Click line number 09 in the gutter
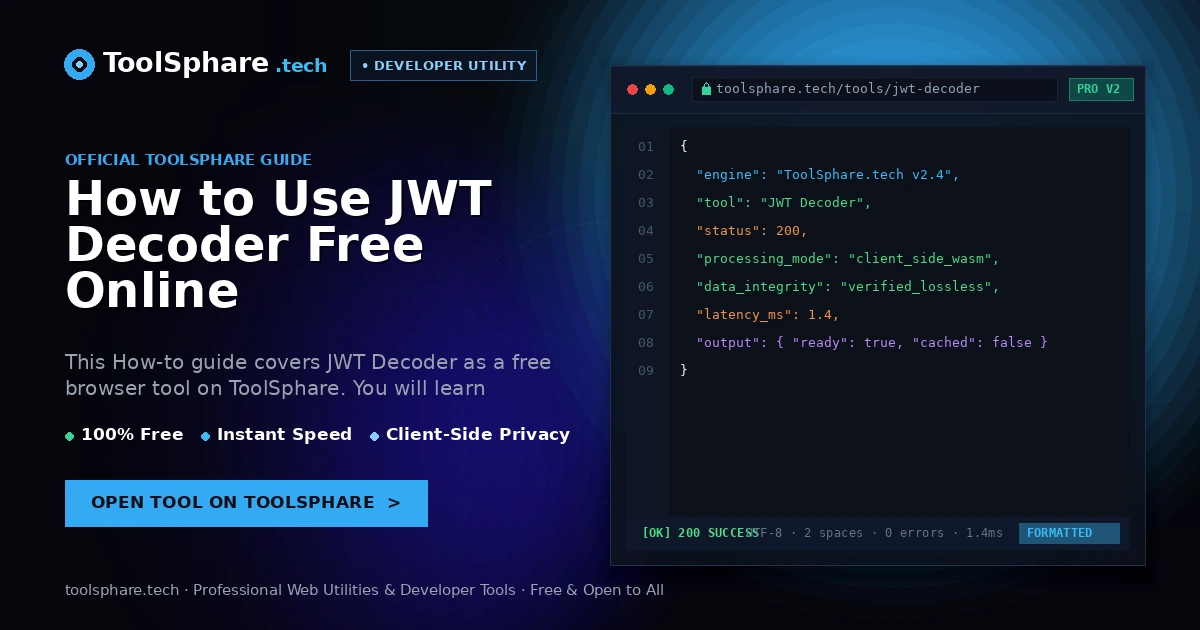1200x630 pixels. [x=646, y=371]
